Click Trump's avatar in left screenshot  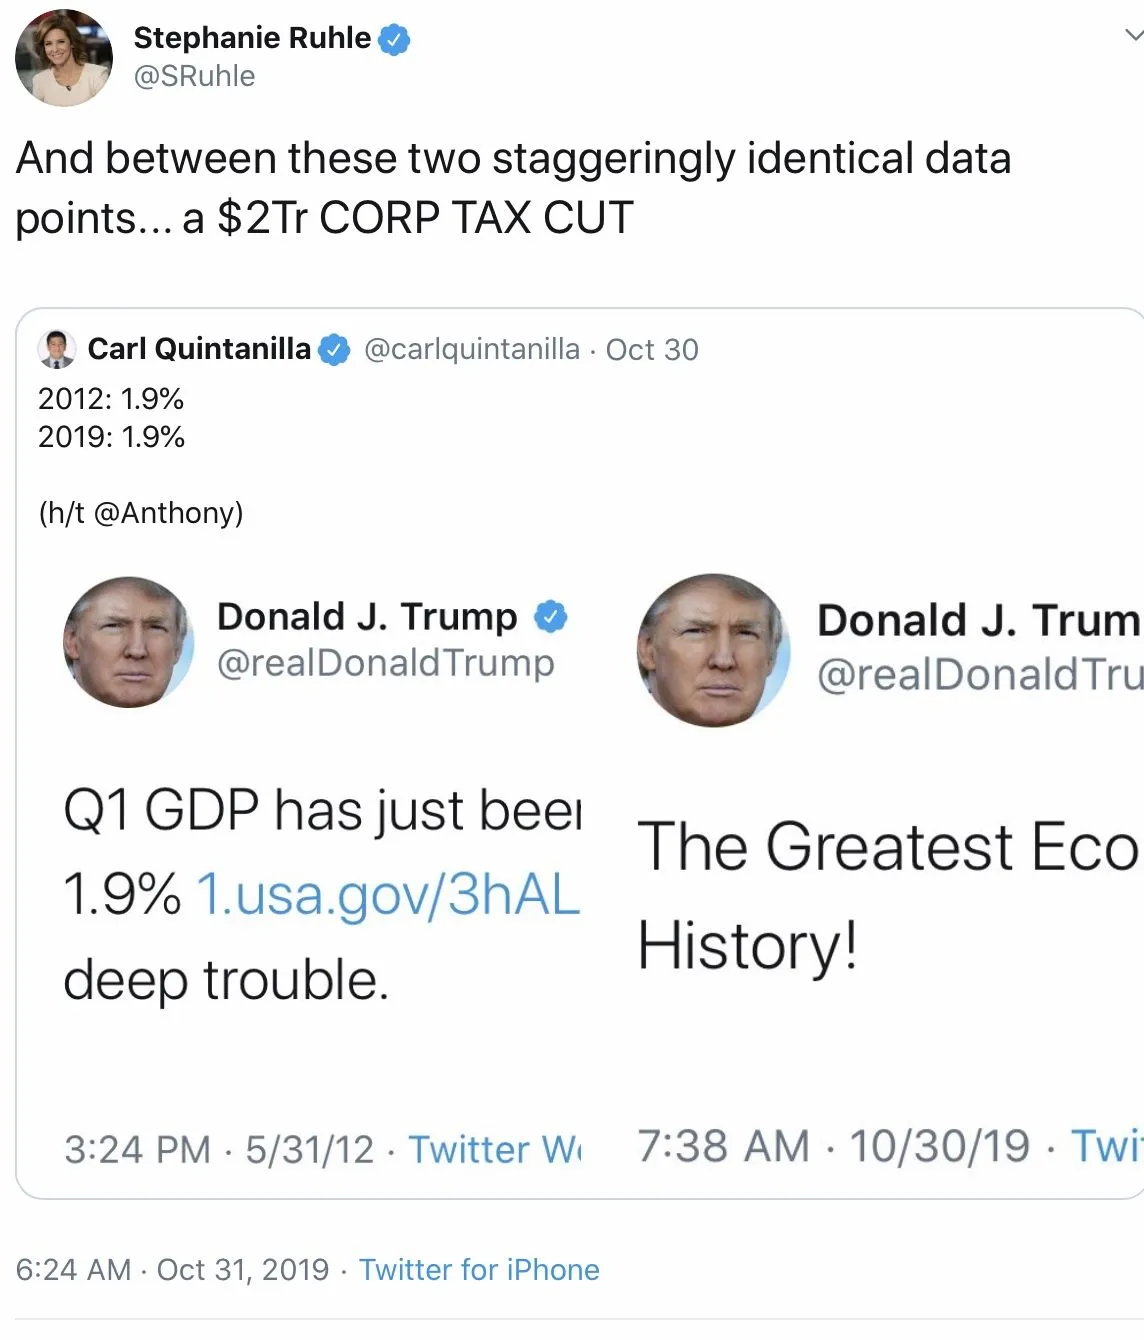pos(128,641)
